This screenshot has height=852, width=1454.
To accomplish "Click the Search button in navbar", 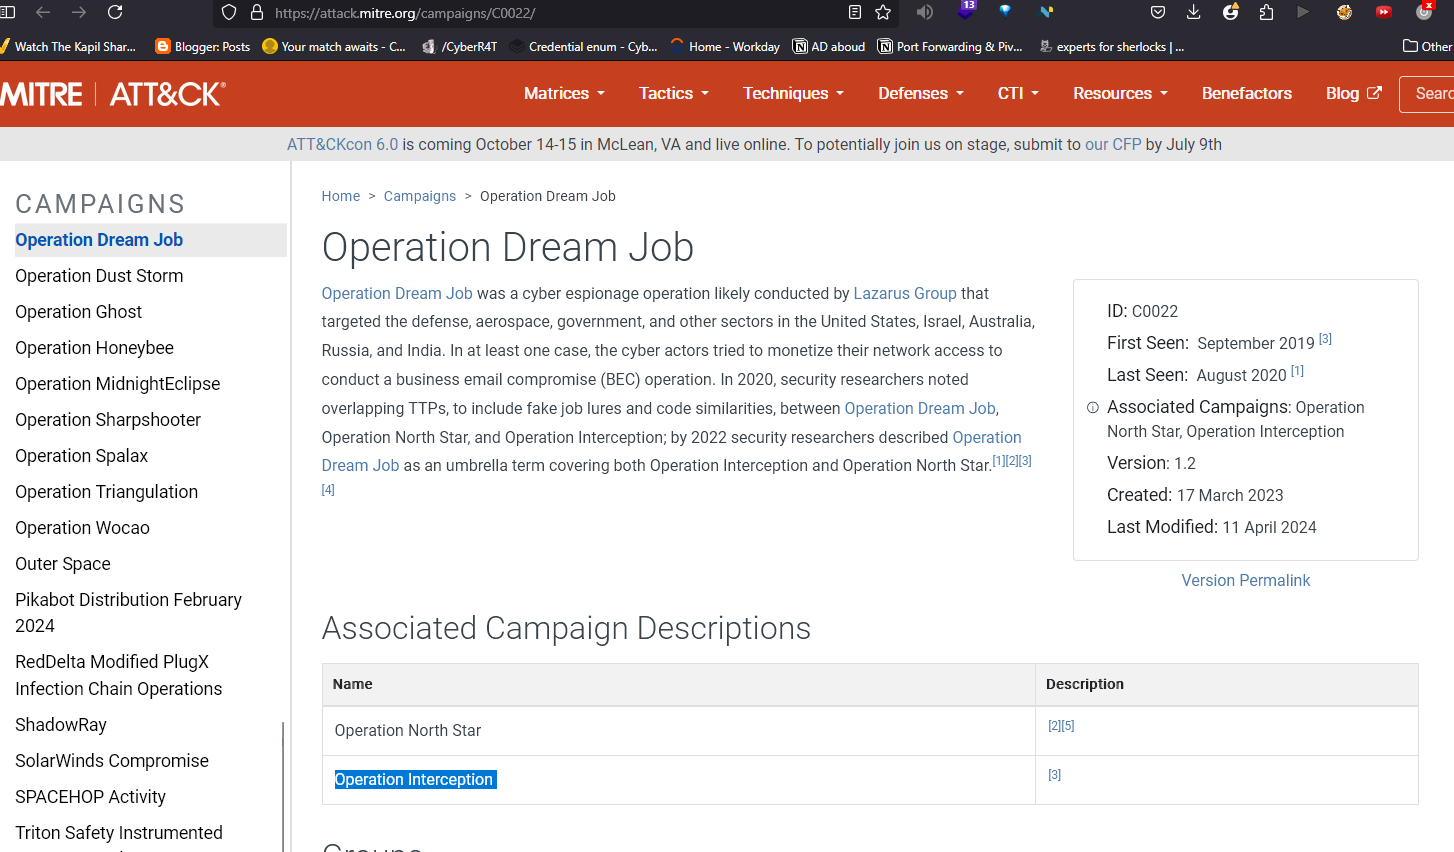I will (1427, 93).
